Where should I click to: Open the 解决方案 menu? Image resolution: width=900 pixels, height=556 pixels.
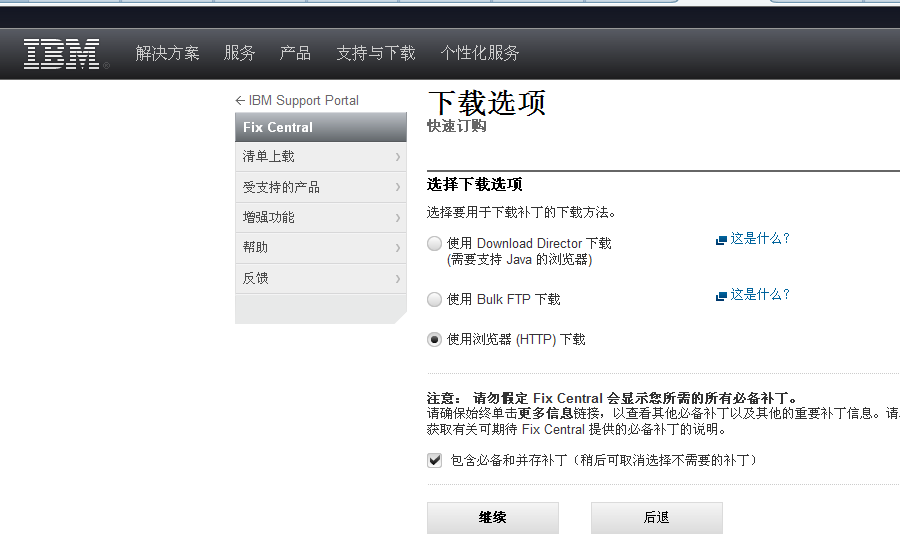[x=168, y=53]
